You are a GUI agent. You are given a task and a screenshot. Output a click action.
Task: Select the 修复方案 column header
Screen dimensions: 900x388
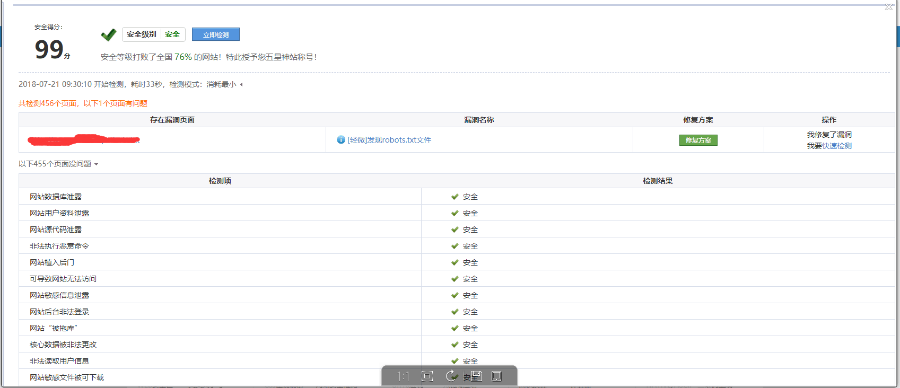point(698,120)
